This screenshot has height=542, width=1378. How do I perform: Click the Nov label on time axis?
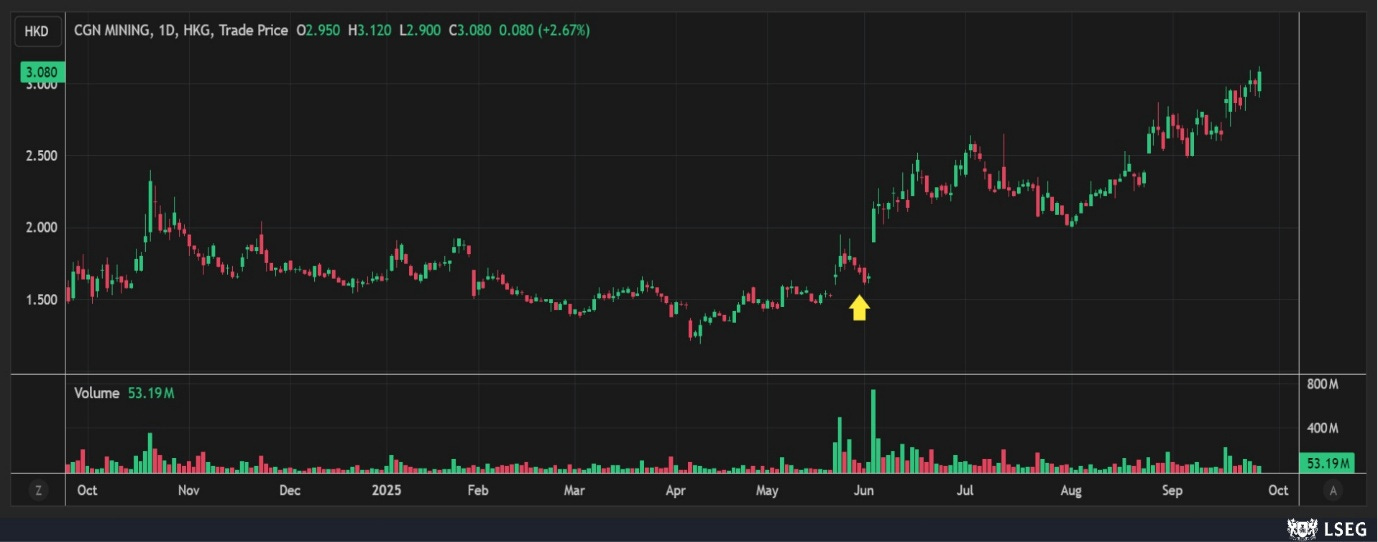coord(189,491)
